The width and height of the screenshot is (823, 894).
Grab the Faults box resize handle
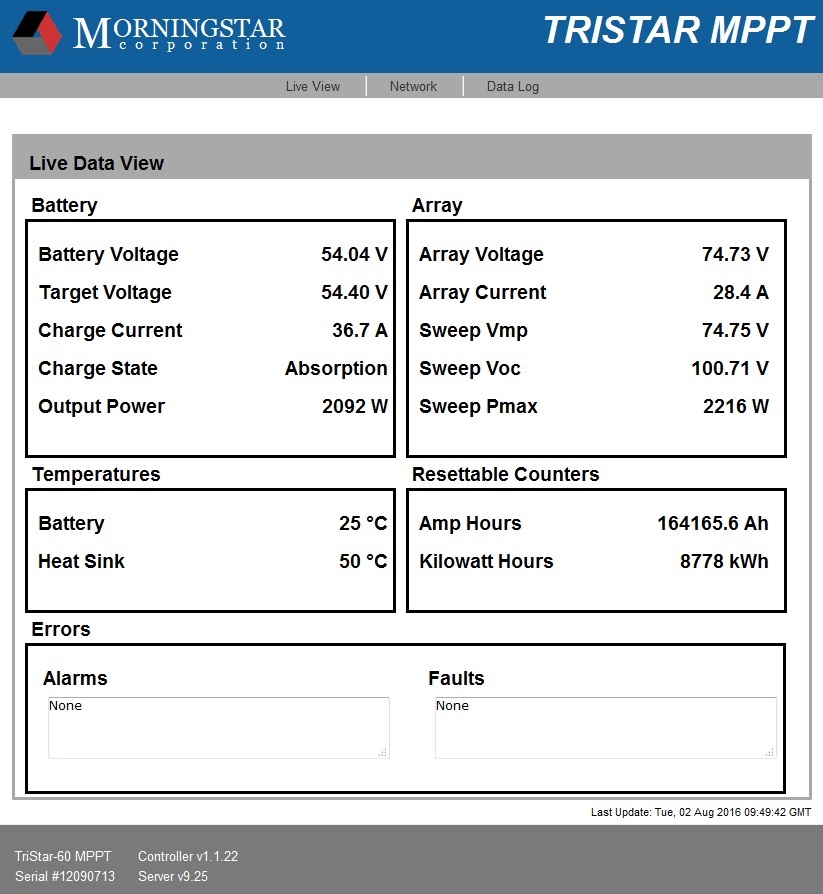click(770, 753)
